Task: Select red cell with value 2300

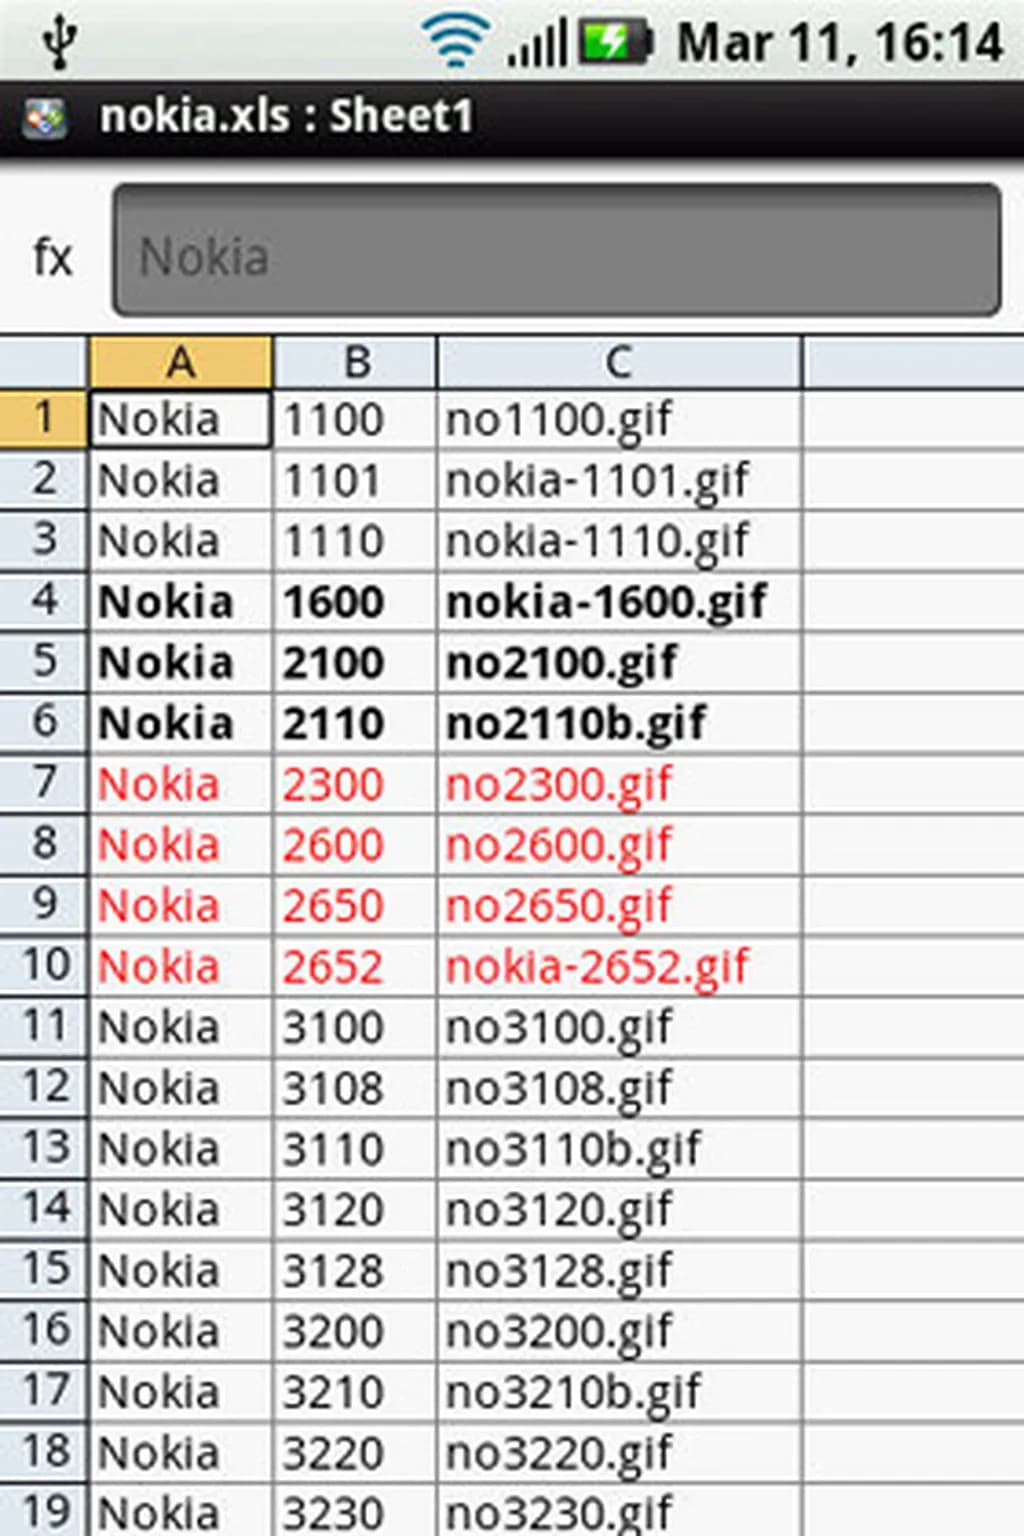Action: click(355, 785)
